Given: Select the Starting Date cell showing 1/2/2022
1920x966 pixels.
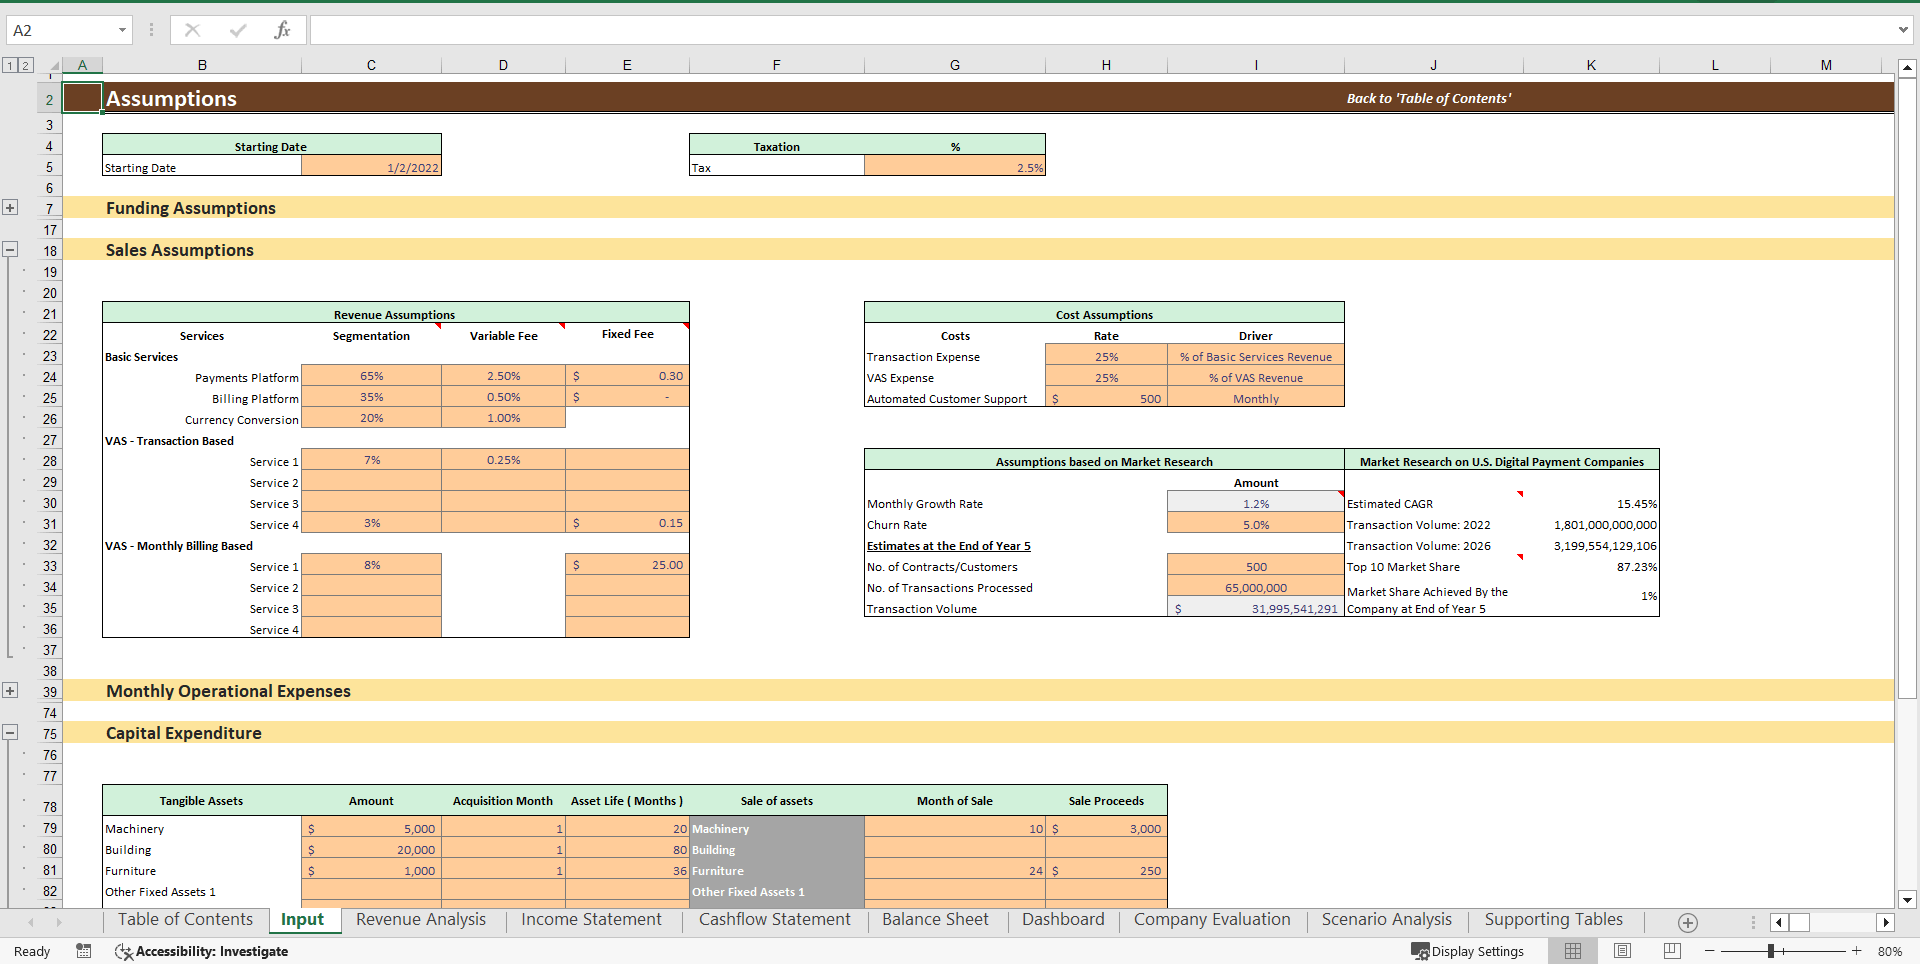Looking at the screenshot, I should (x=371, y=167).
